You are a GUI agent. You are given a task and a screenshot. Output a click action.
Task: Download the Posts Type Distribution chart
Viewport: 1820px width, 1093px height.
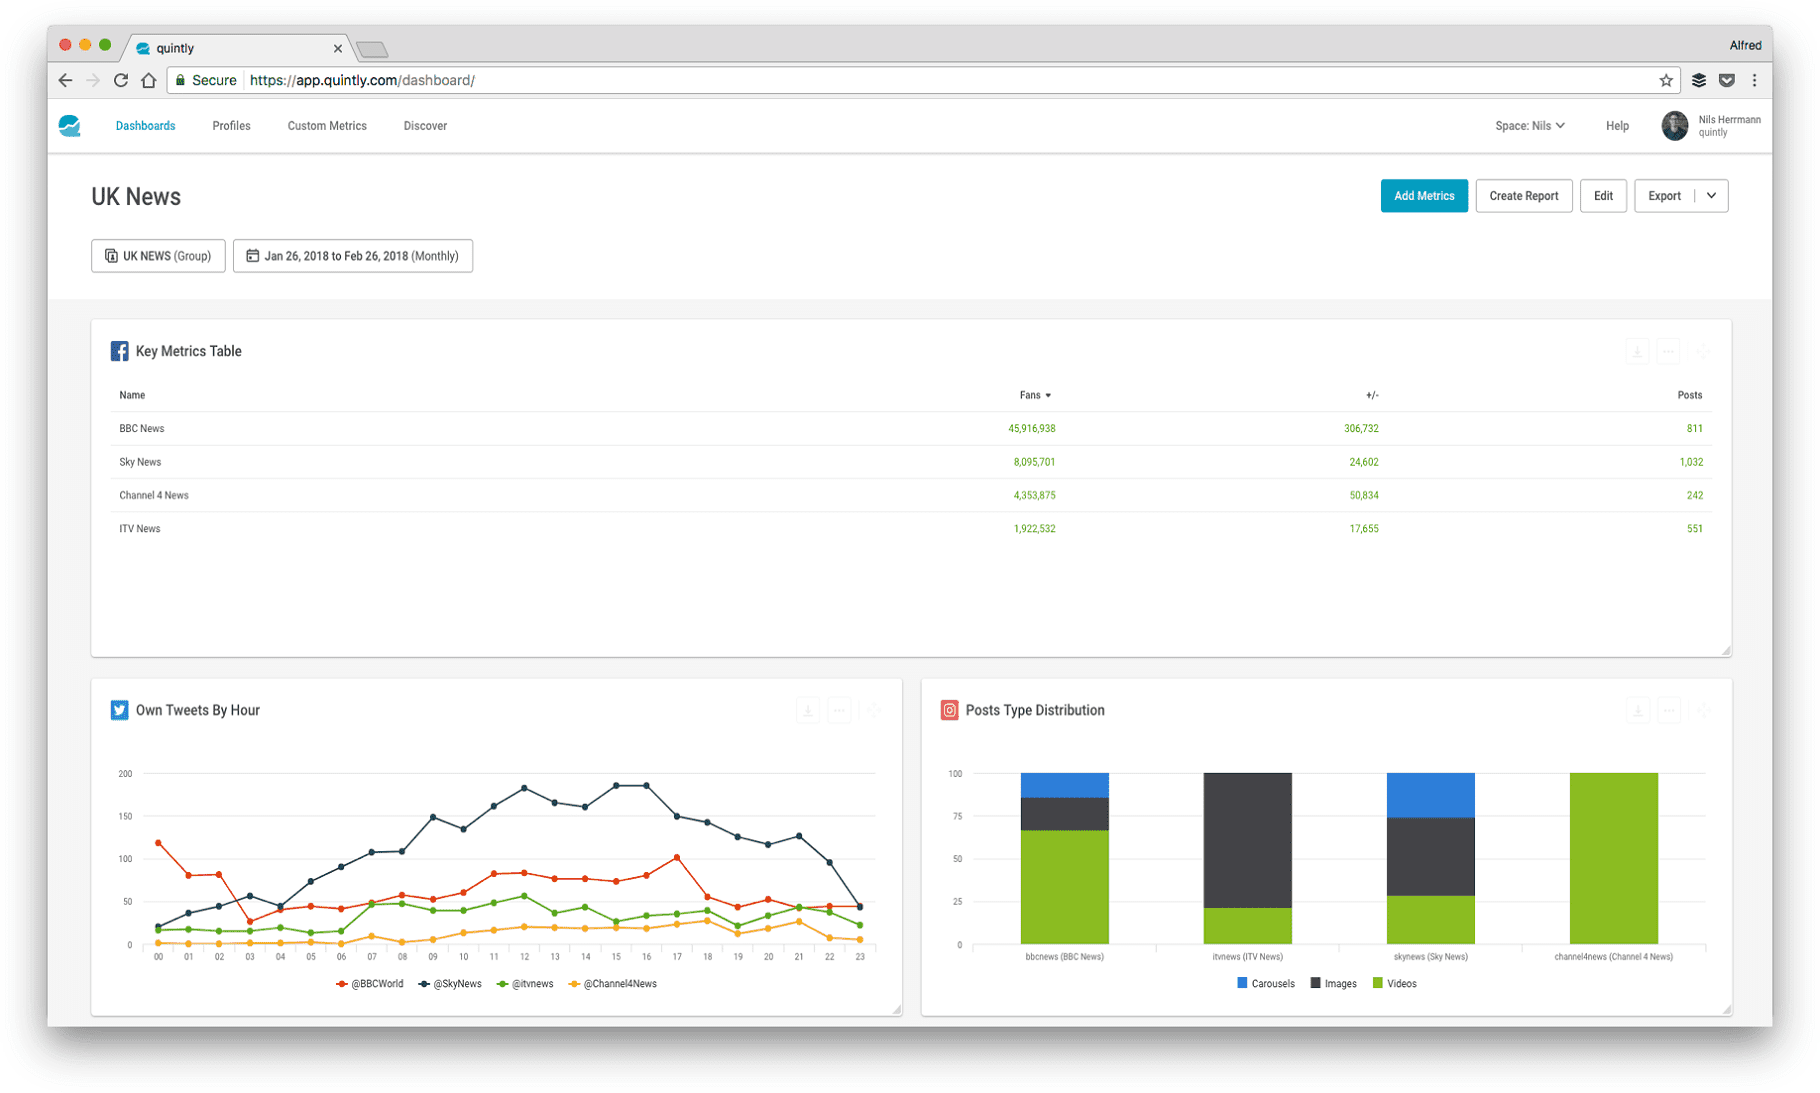pyautogui.click(x=1637, y=710)
